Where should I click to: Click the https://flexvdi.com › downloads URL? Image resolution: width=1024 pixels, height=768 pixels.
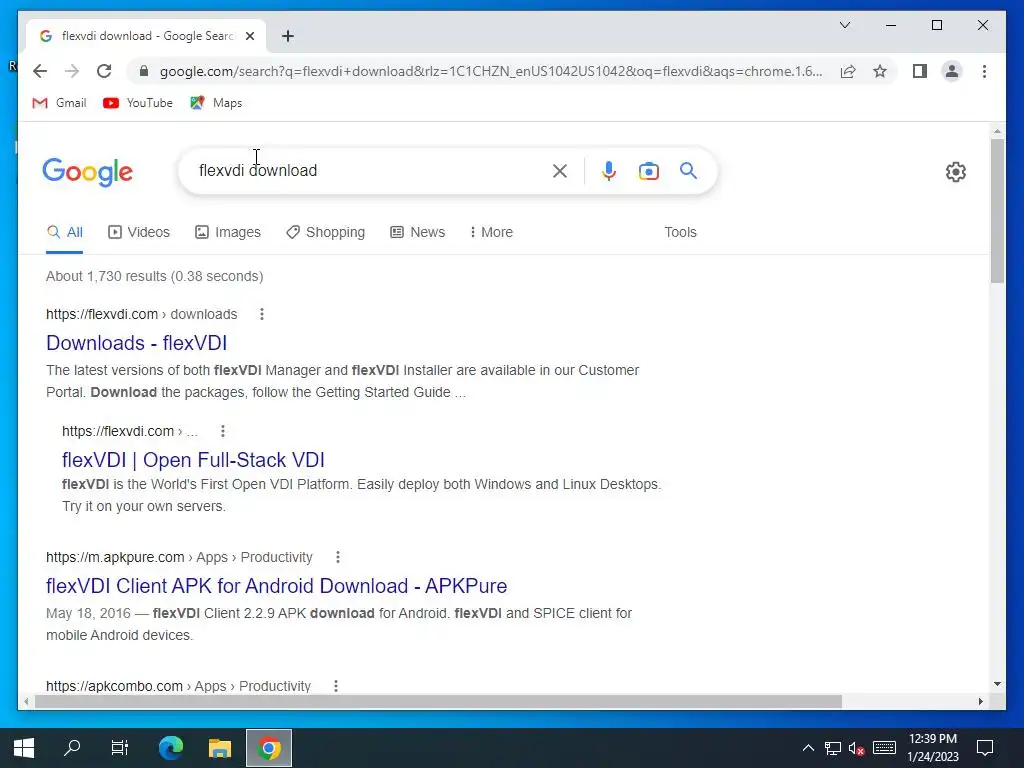pos(142,314)
